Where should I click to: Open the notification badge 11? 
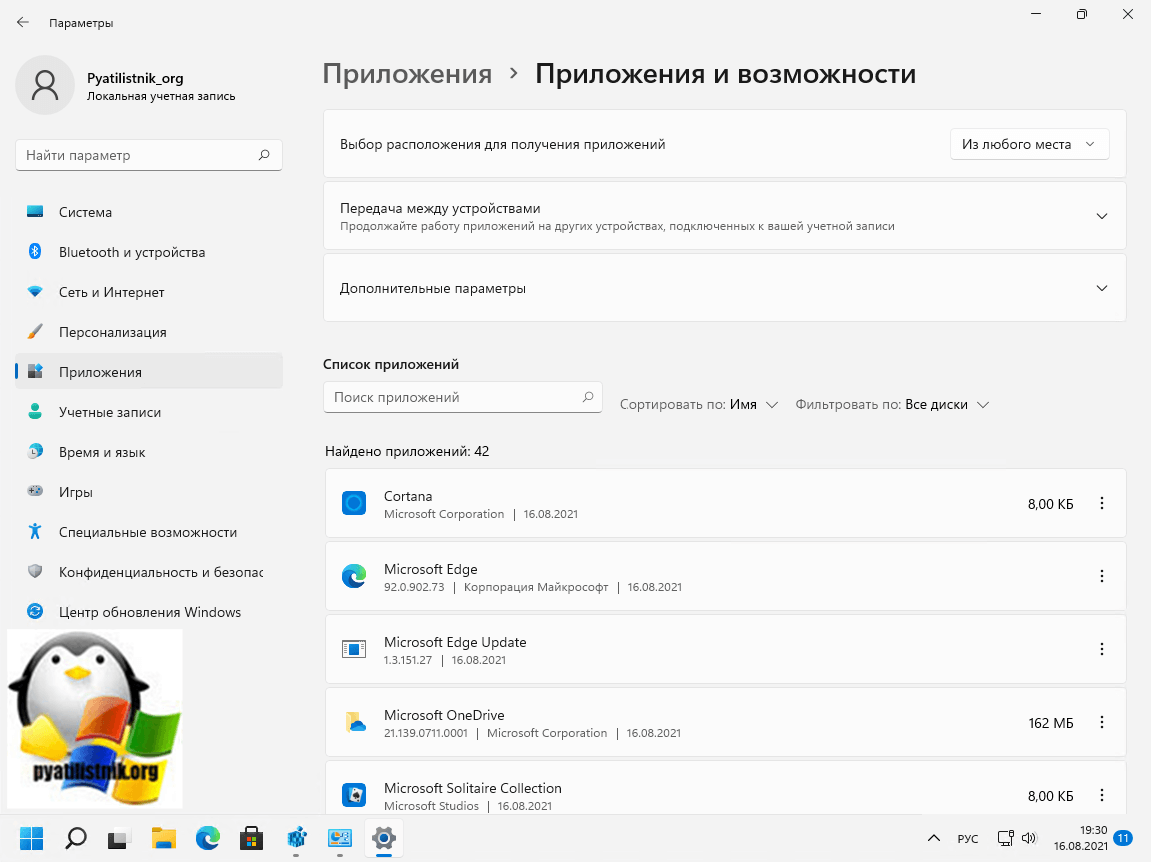pyautogui.click(x=1122, y=838)
